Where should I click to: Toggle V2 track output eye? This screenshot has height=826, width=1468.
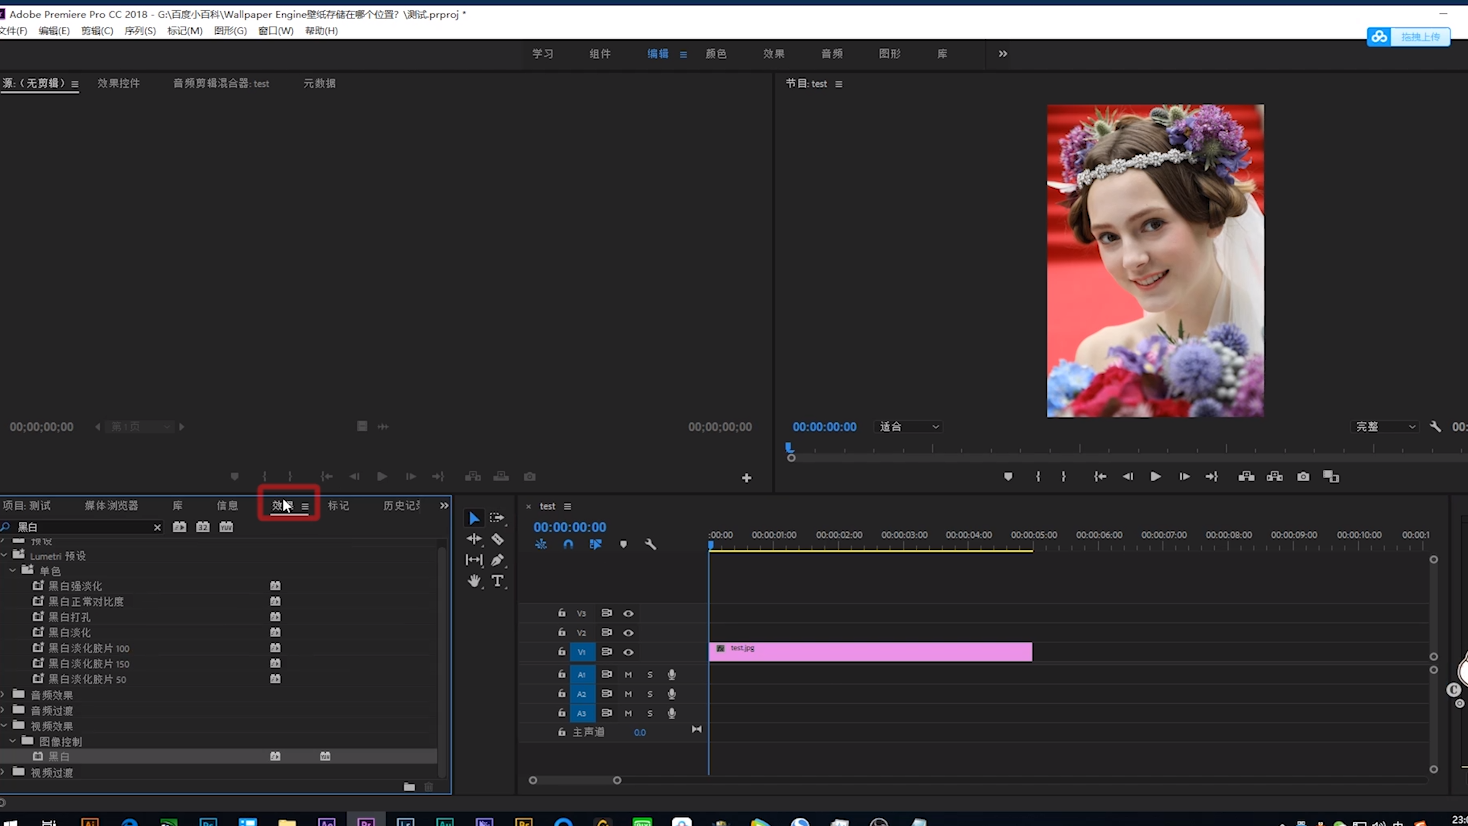[x=628, y=633]
